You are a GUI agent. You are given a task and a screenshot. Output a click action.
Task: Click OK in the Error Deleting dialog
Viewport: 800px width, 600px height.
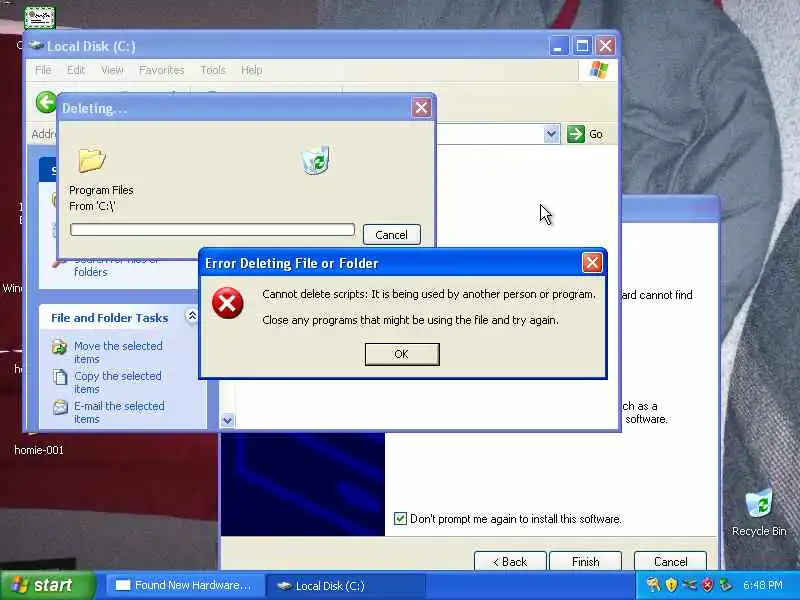click(402, 354)
